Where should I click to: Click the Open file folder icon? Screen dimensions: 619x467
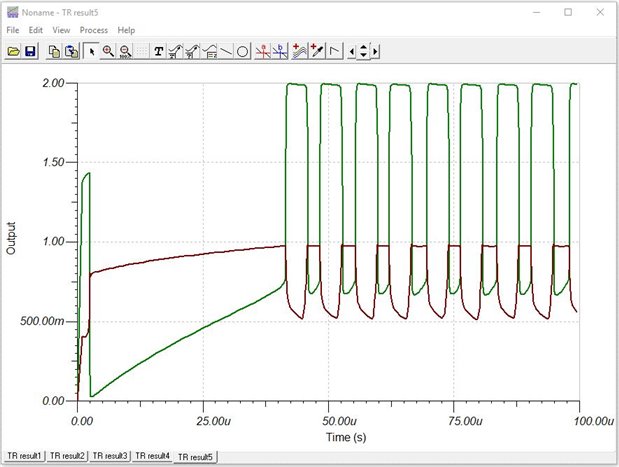(x=13, y=51)
